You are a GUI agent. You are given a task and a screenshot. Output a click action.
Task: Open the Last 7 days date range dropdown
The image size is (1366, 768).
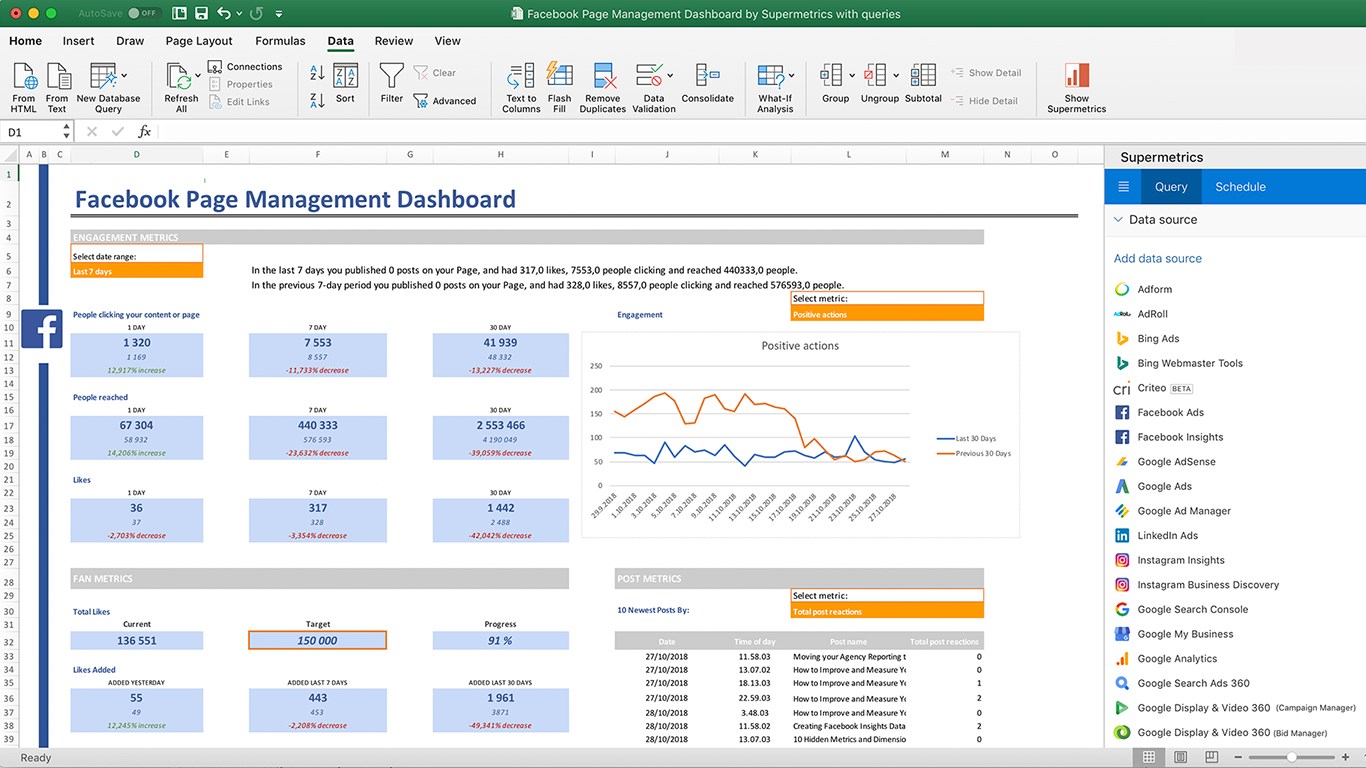point(137,271)
